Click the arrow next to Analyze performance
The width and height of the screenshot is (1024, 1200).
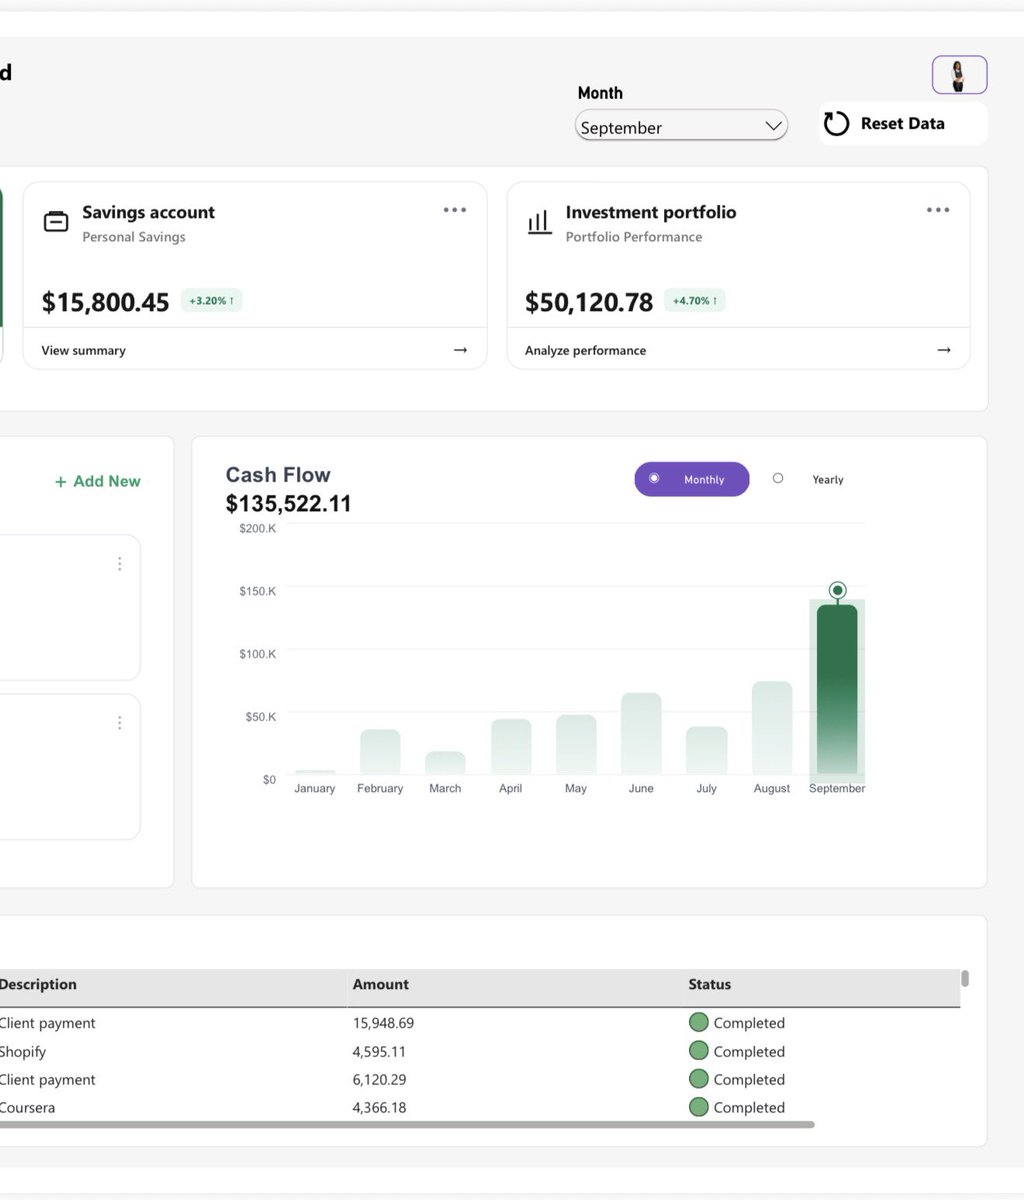(x=943, y=350)
